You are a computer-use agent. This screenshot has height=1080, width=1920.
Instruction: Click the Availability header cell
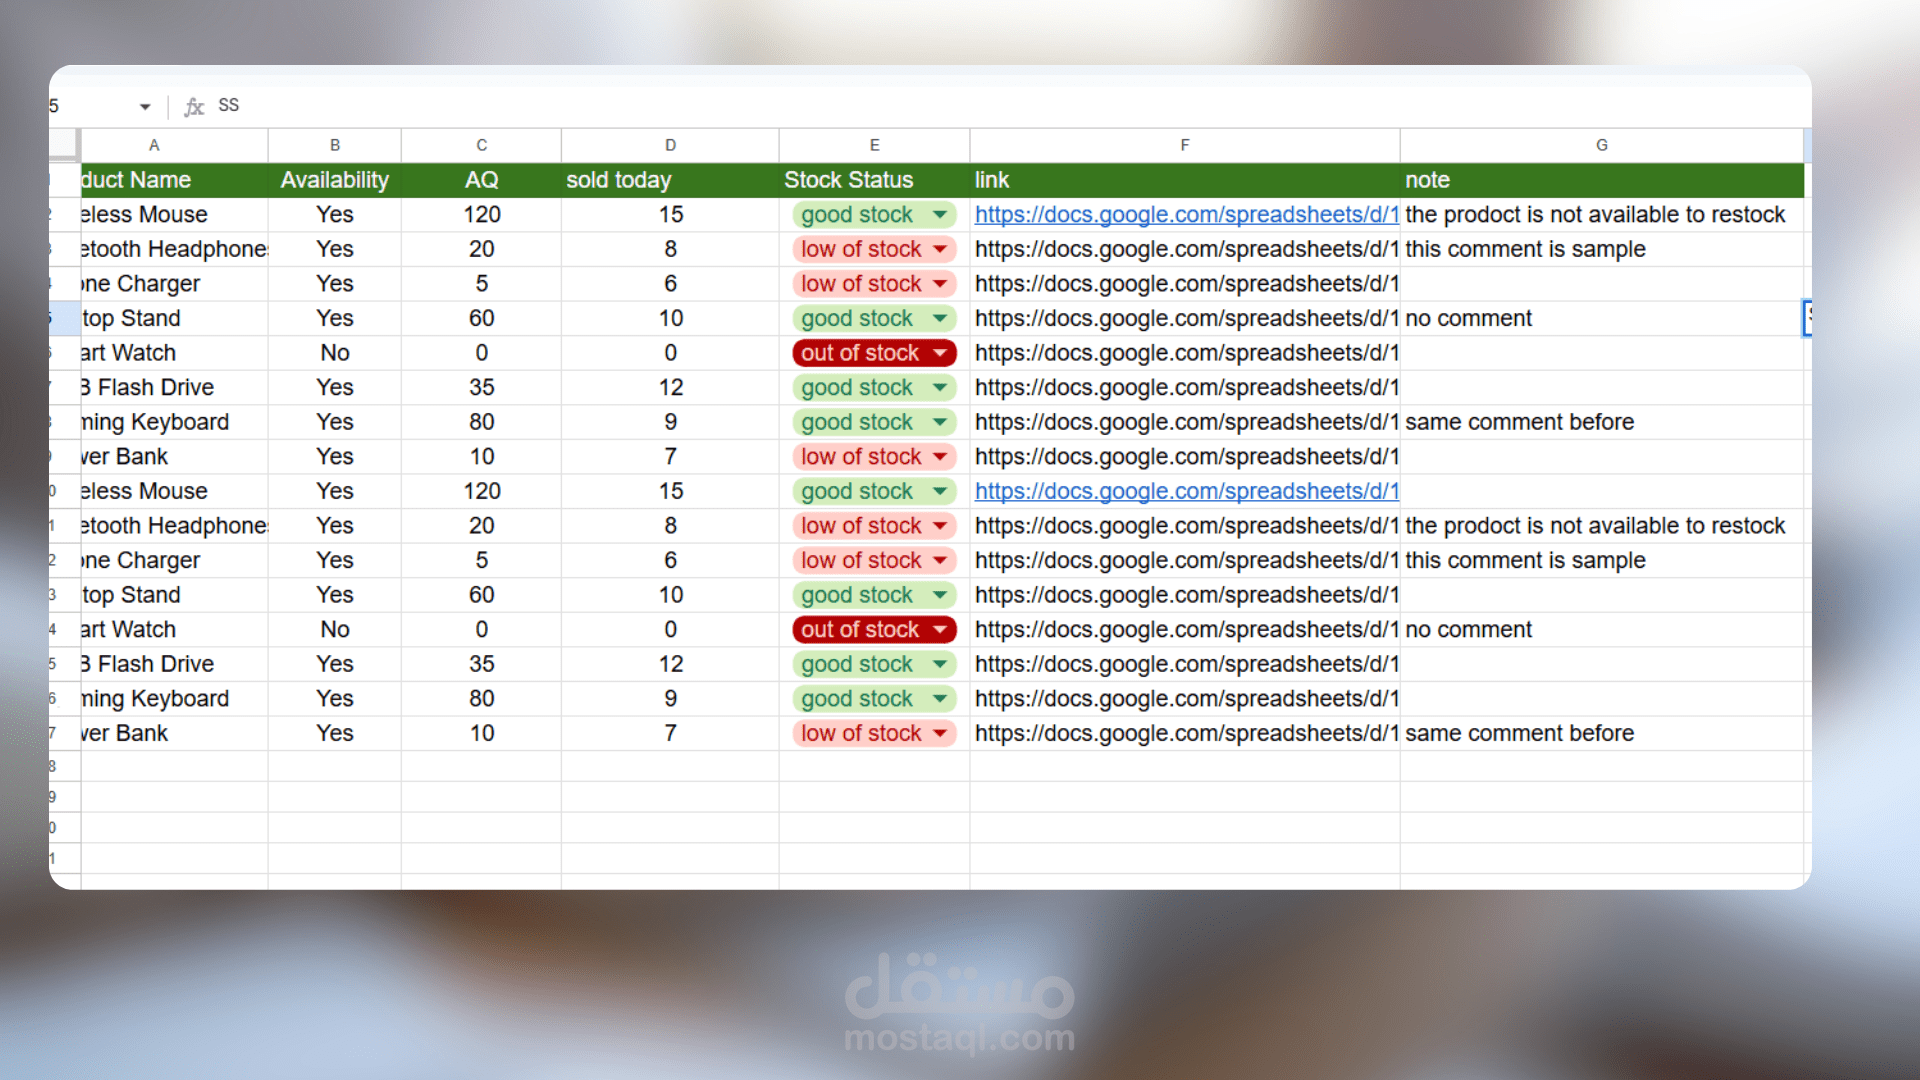point(335,180)
